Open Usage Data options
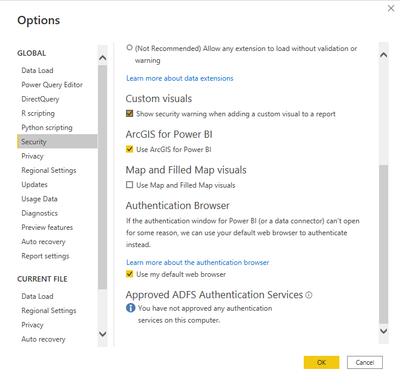The height and width of the screenshot is (386, 400). (39, 199)
